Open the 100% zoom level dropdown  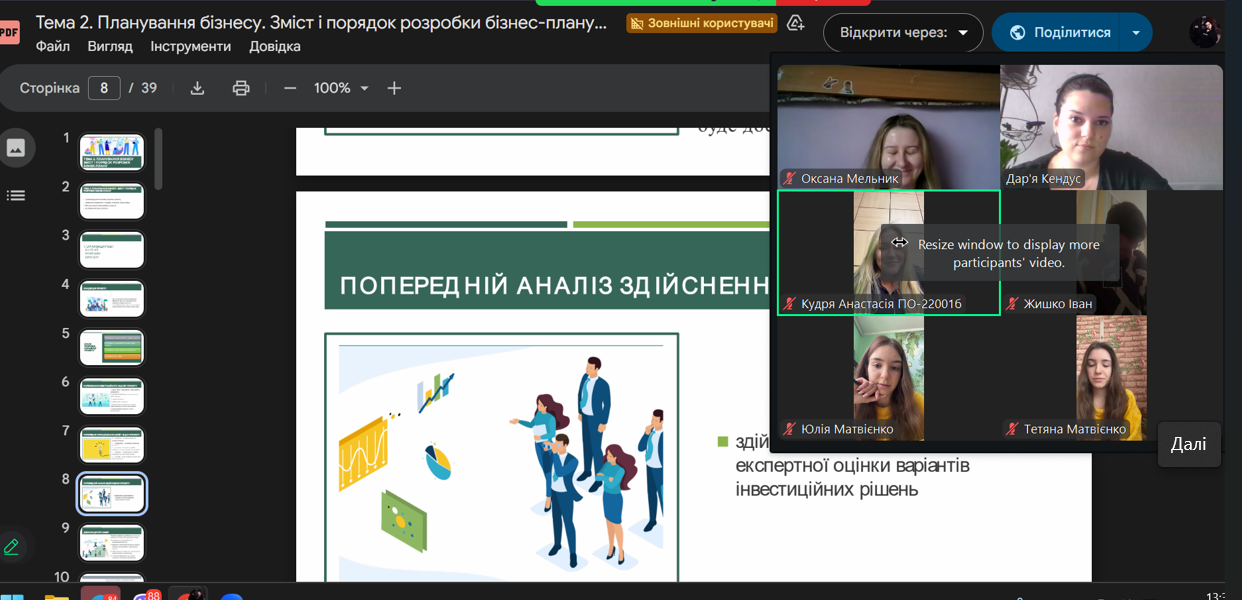(341, 88)
